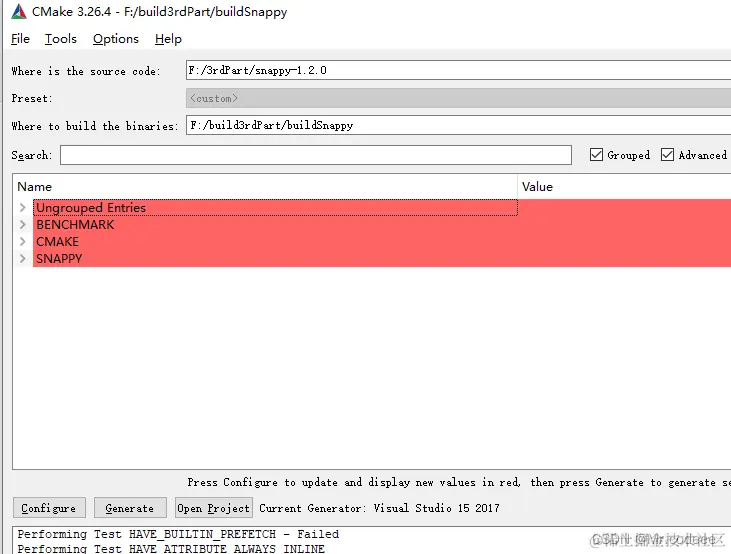Click the HAVE_BUILTIN_PREFETCH Failed log line
Screen dimensions: 731x554
[178, 534]
